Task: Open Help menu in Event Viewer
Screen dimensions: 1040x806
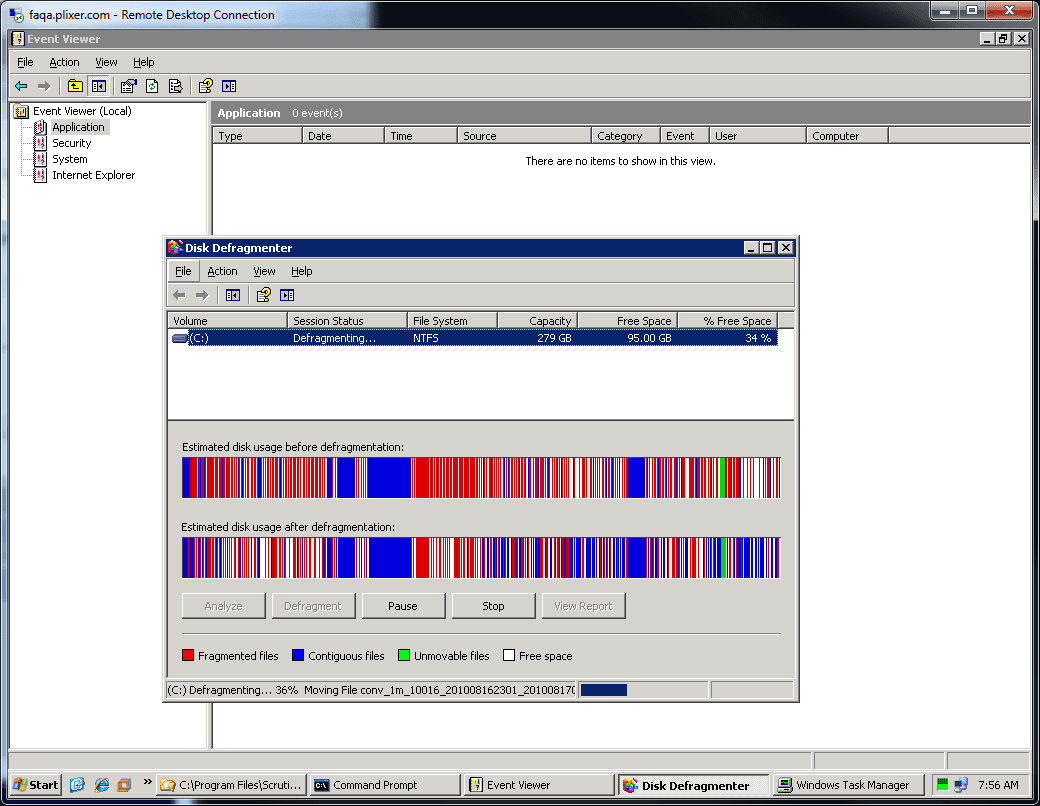Action: (x=144, y=62)
